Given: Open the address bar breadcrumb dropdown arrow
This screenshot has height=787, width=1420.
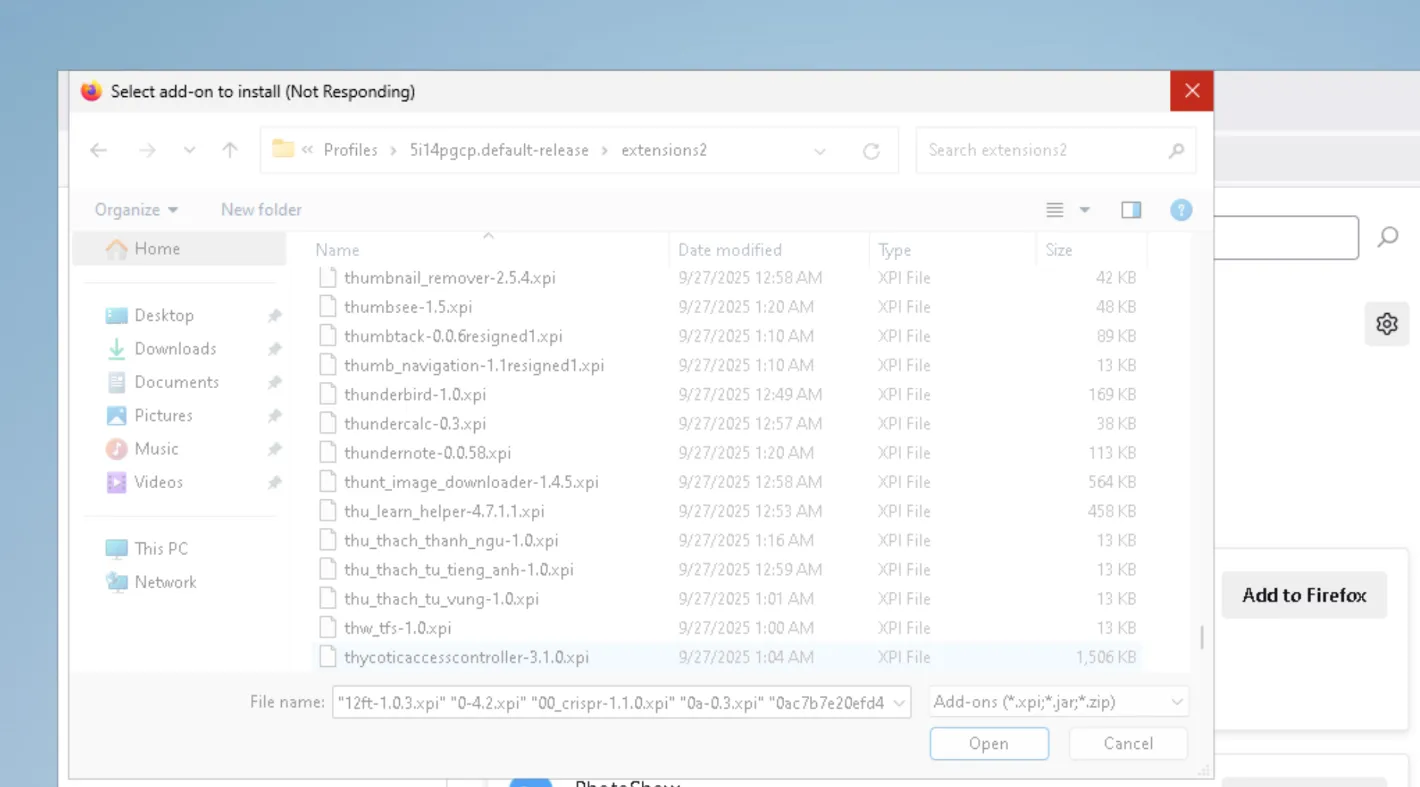Looking at the screenshot, I should [x=820, y=150].
